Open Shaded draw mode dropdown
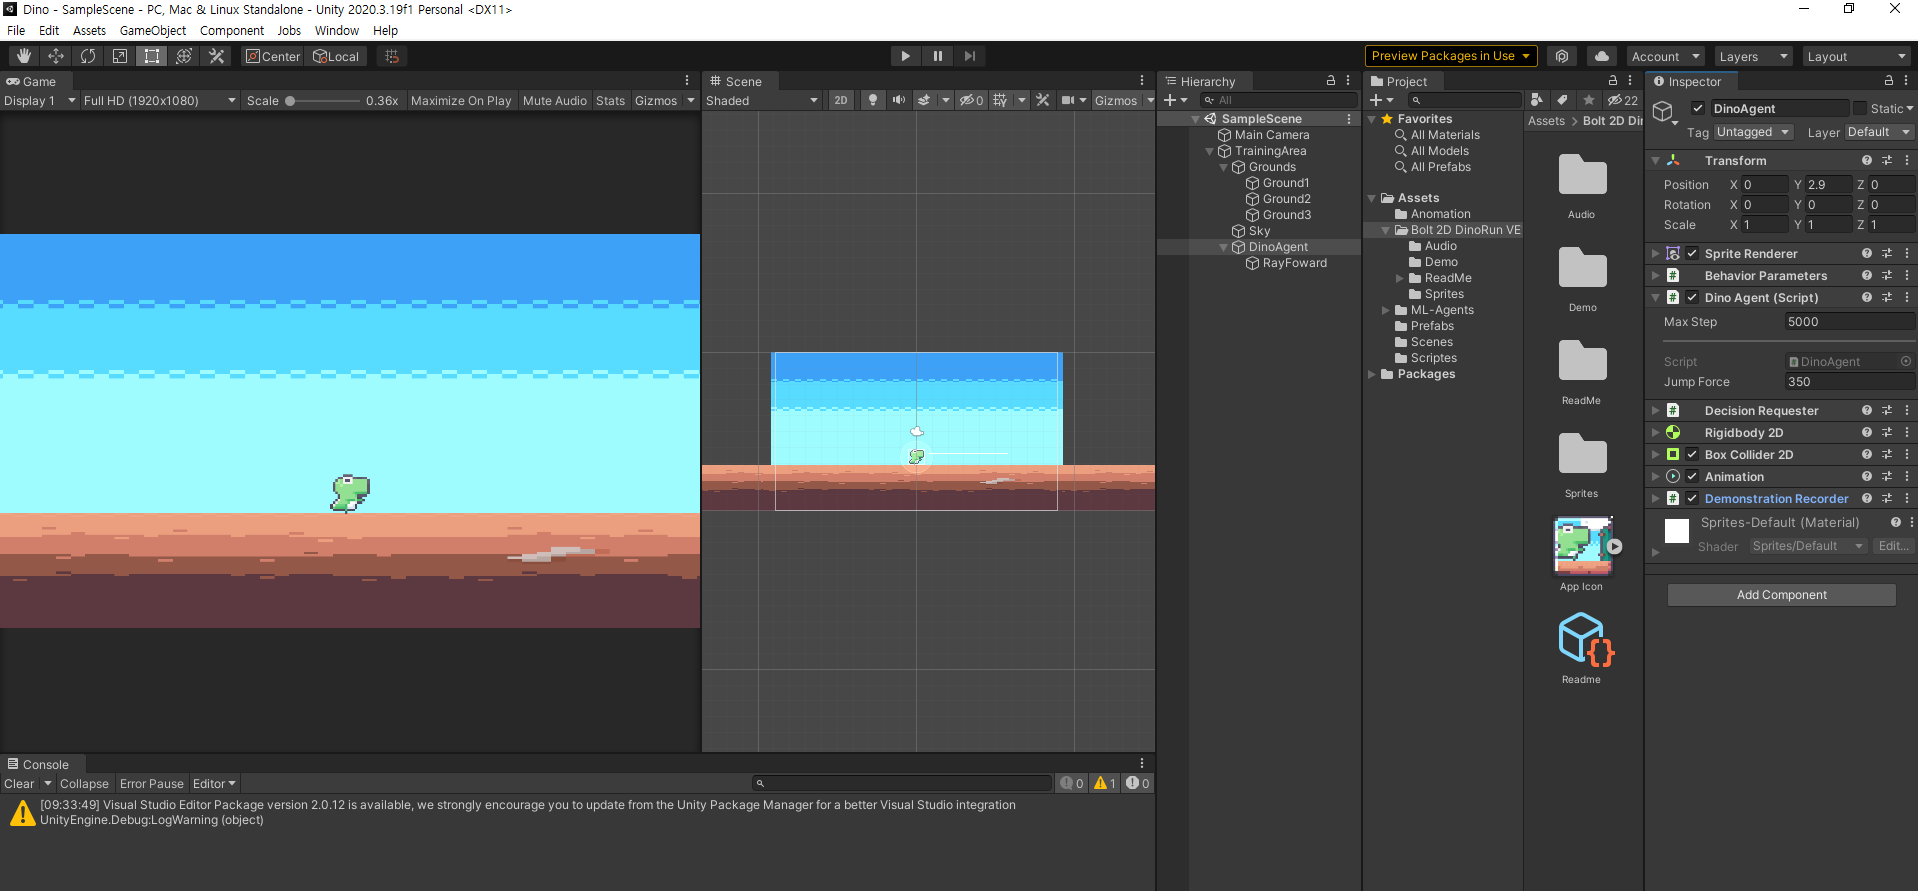Screen dimensions: 1918x891 pos(762,101)
